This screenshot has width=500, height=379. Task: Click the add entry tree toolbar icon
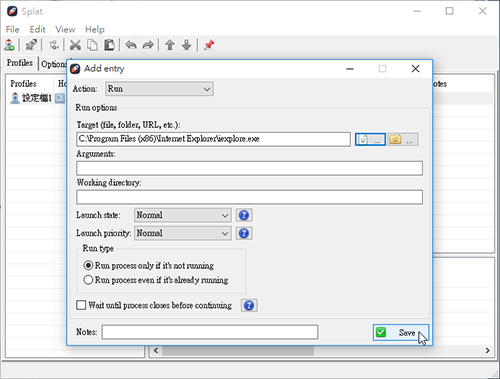click(x=54, y=45)
